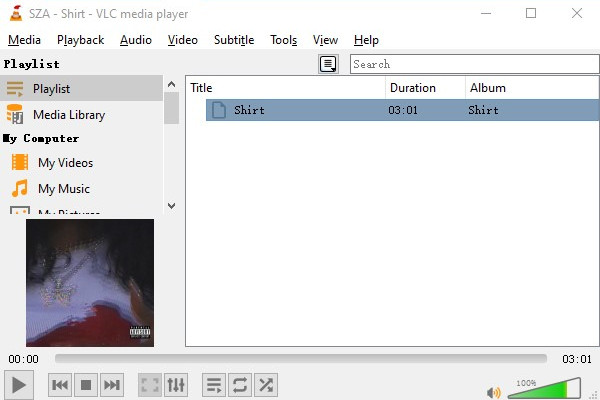Focus the playlist Search field
This screenshot has height=400, width=600.
(x=474, y=64)
